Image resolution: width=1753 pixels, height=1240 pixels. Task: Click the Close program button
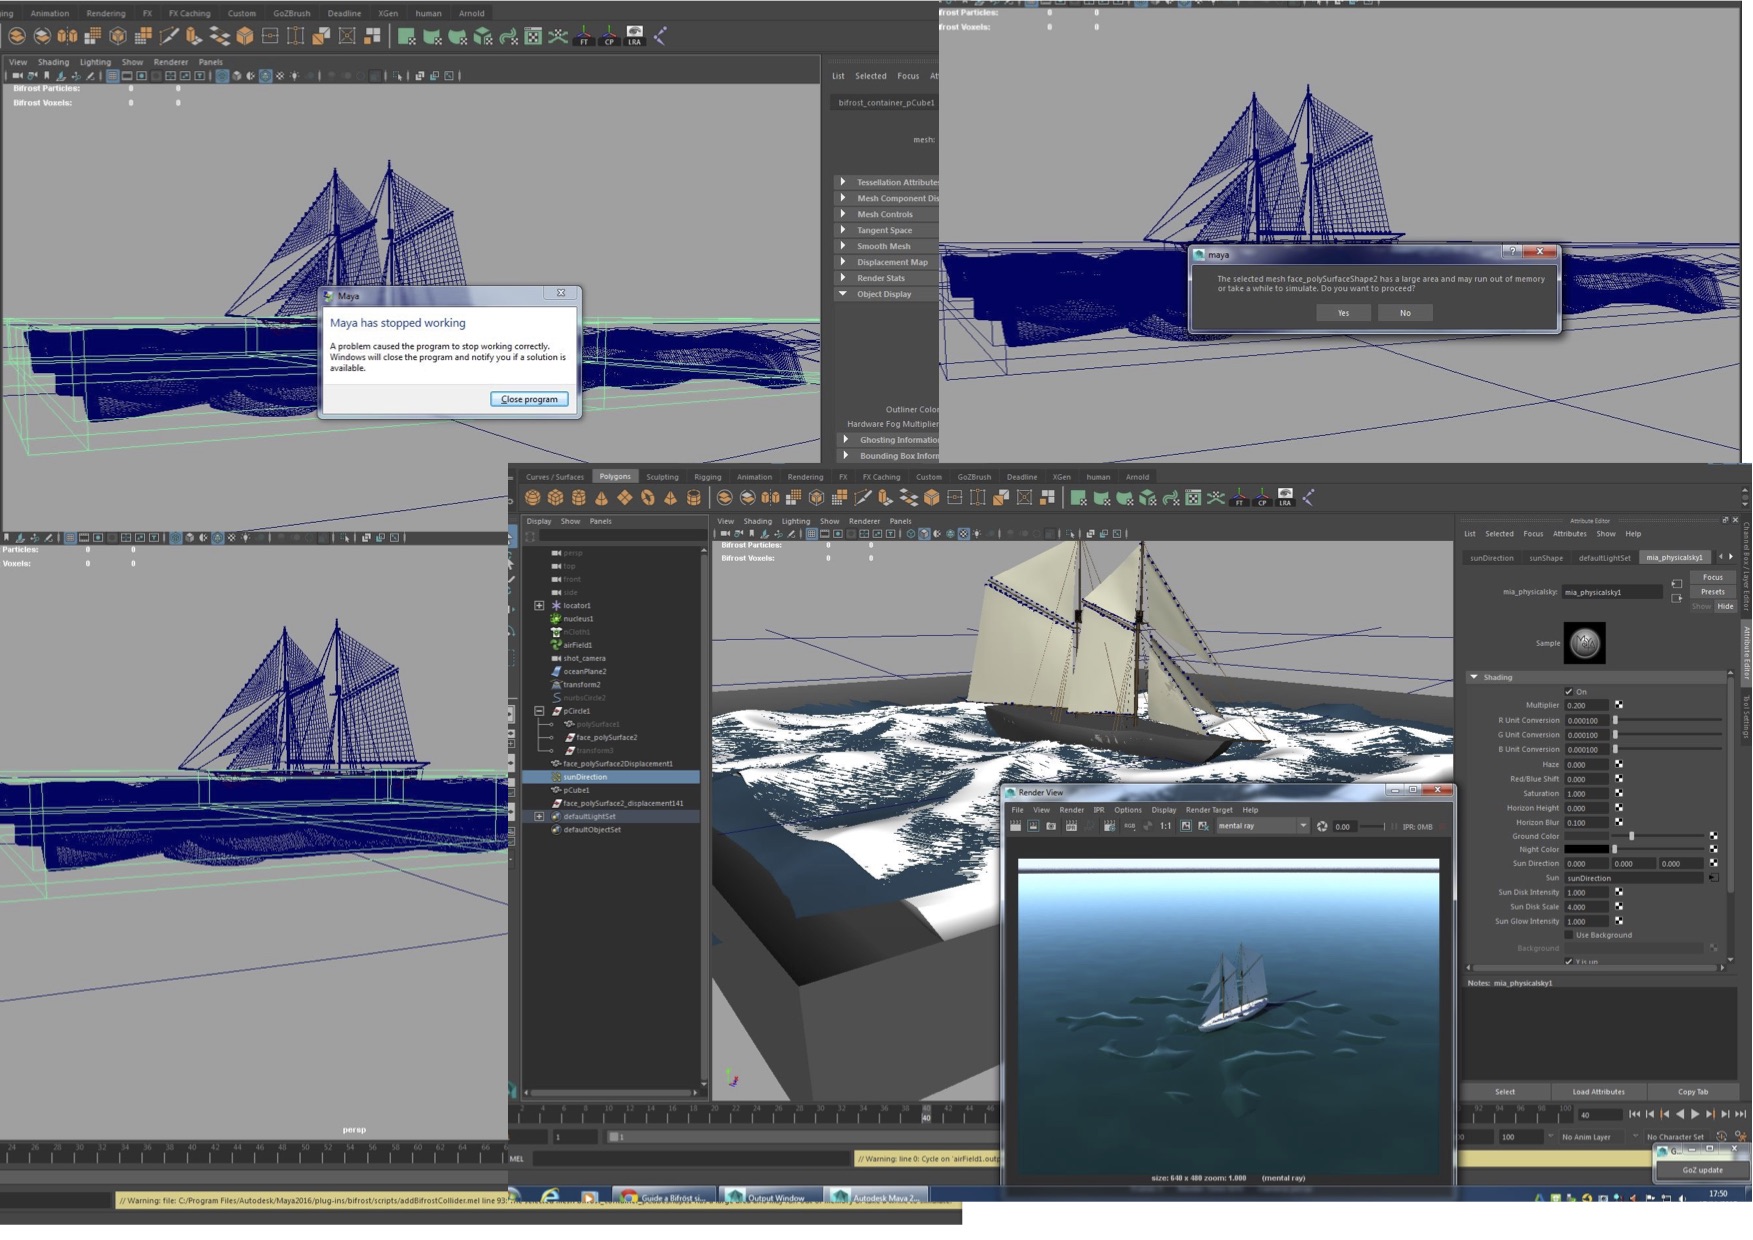click(529, 400)
